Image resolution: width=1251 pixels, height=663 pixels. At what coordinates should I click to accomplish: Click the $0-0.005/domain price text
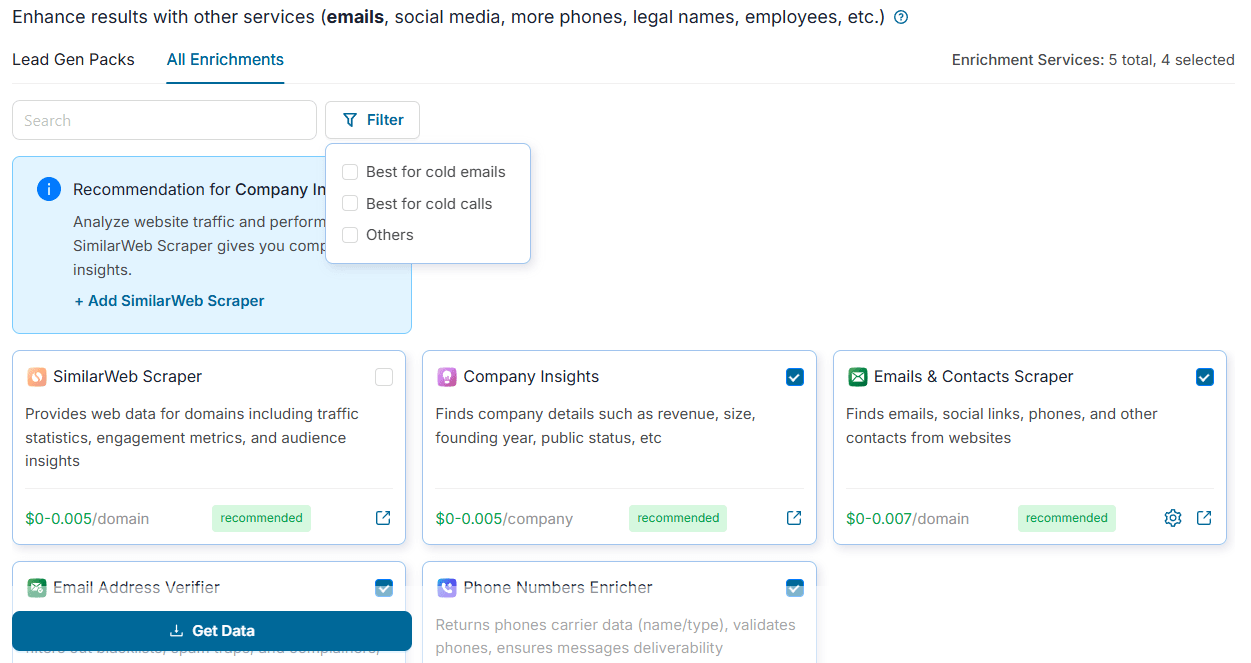tap(87, 519)
